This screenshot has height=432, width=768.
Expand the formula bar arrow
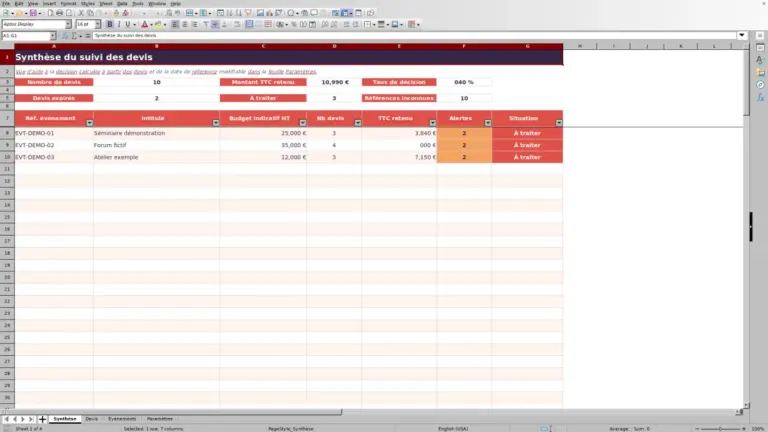(x=742, y=35)
